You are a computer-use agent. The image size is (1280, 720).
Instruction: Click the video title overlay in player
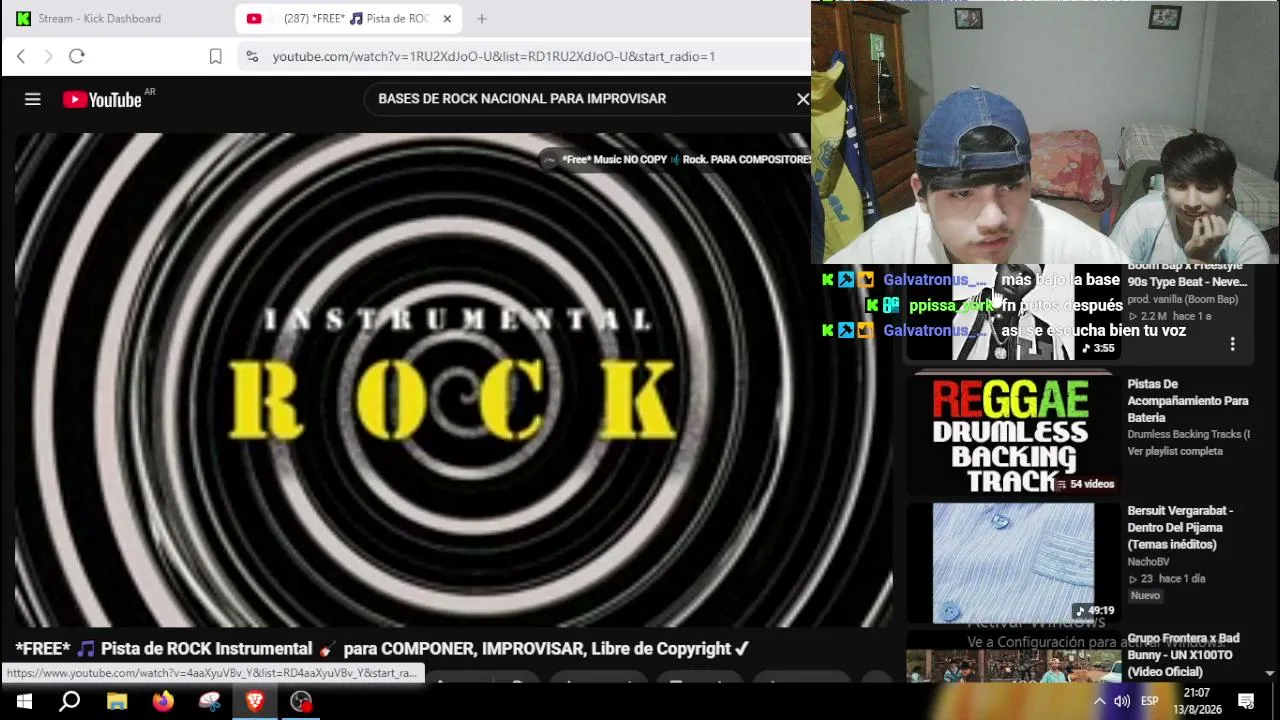tap(686, 159)
